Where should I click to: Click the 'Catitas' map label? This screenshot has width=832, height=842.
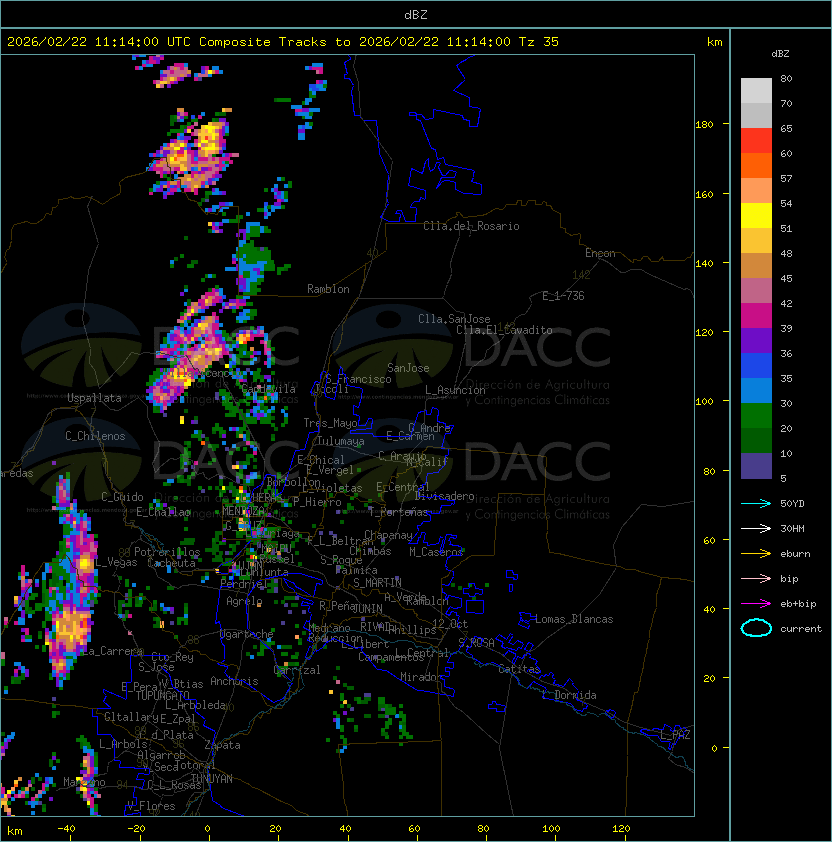[x=519, y=669]
